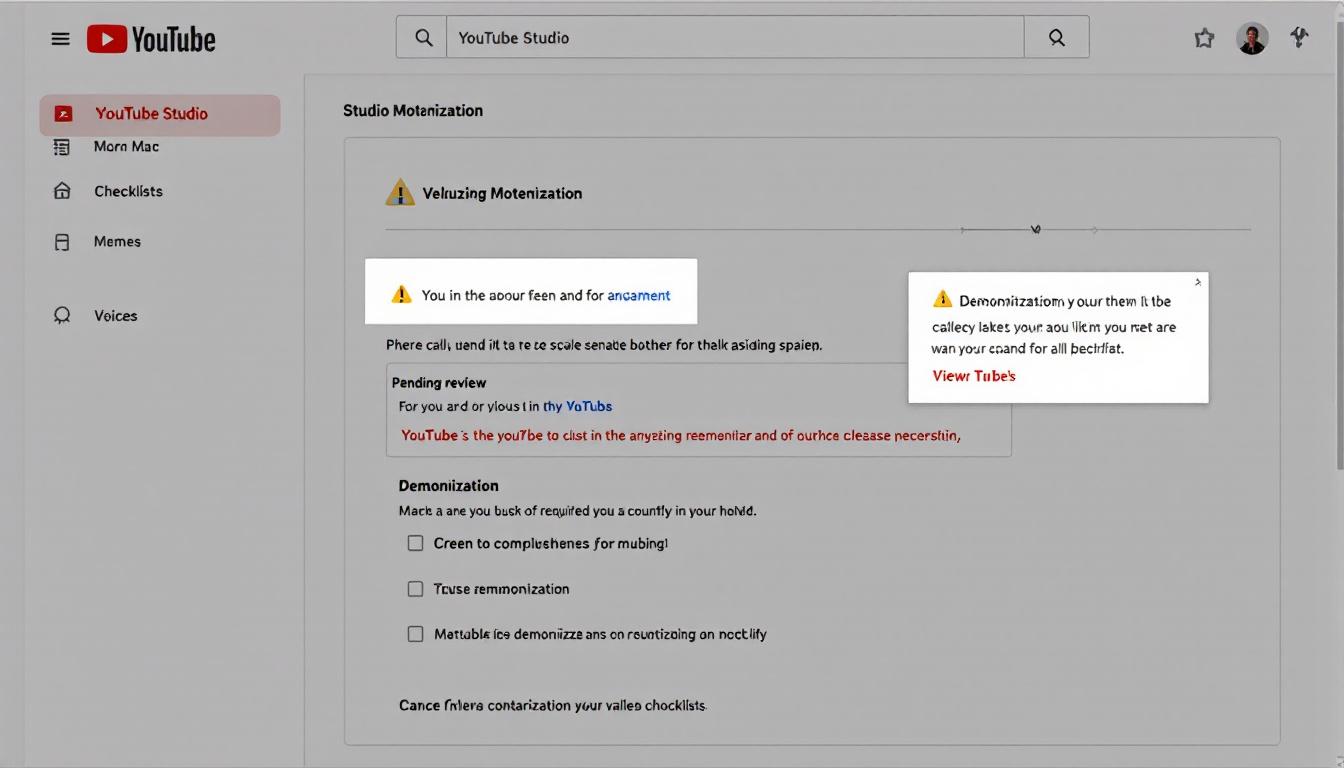Viewport: 1344px width, 768px height.
Task: Check the "Creen to compleshenes for mubing" box
Action: click(x=416, y=543)
